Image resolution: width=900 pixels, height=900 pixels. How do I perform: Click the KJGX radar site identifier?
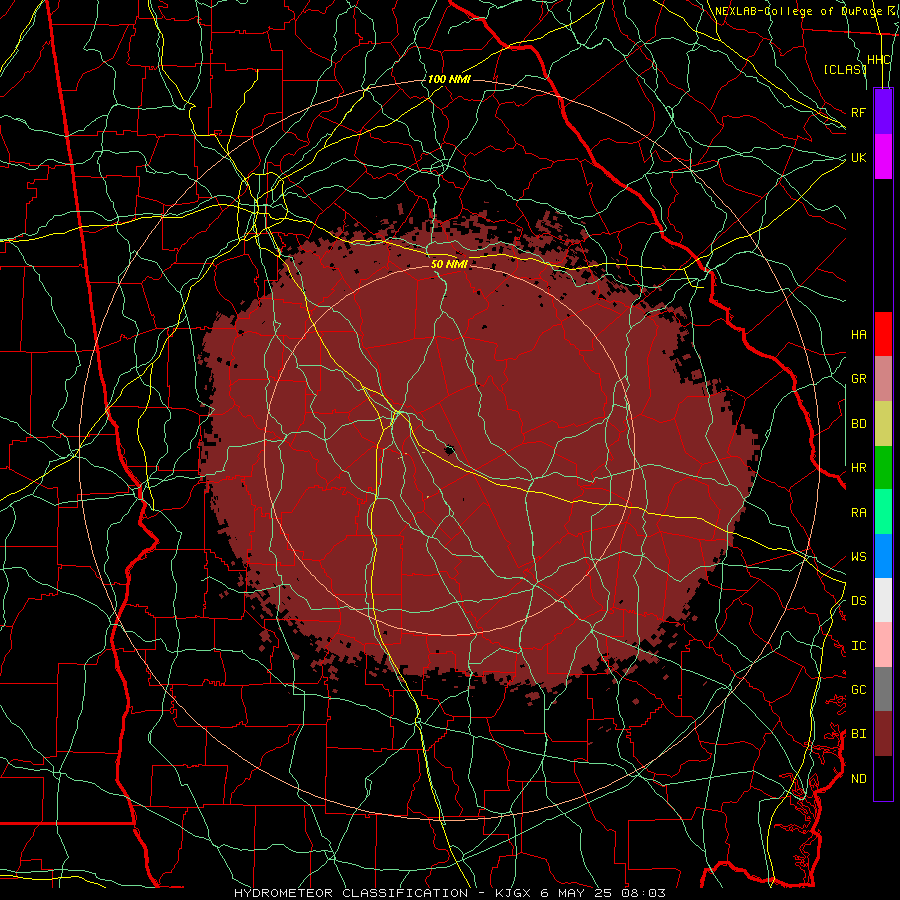coord(515,893)
